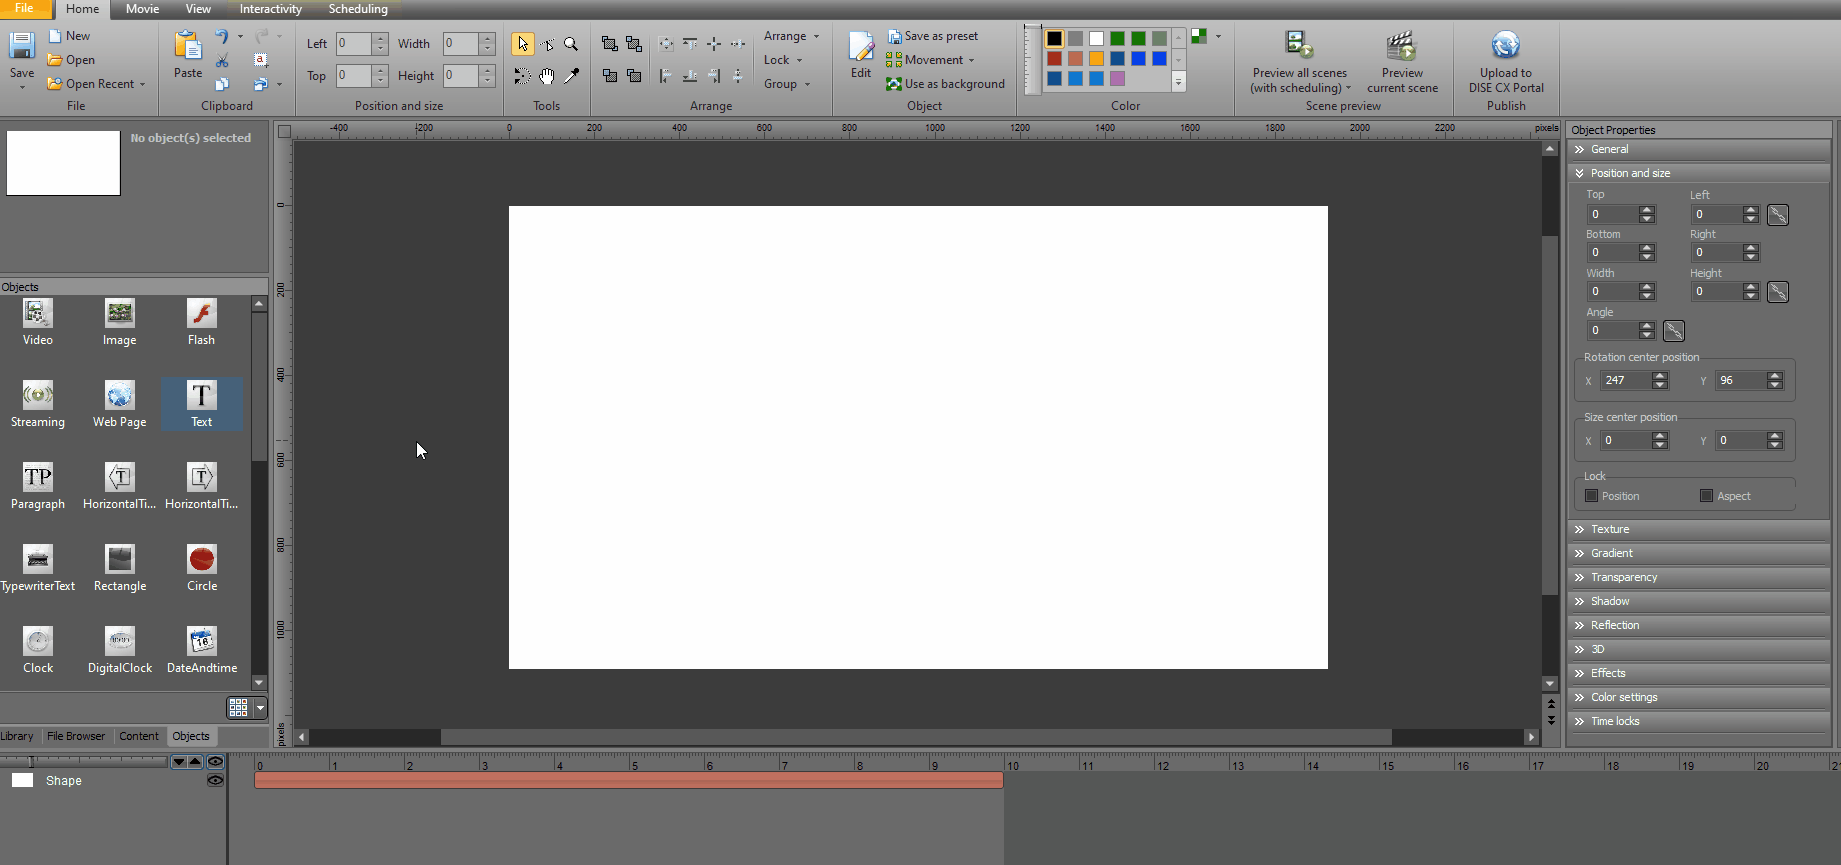Switch to the Movie tab
This screenshot has width=1841, height=865.
pyautogui.click(x=142, y=8)
